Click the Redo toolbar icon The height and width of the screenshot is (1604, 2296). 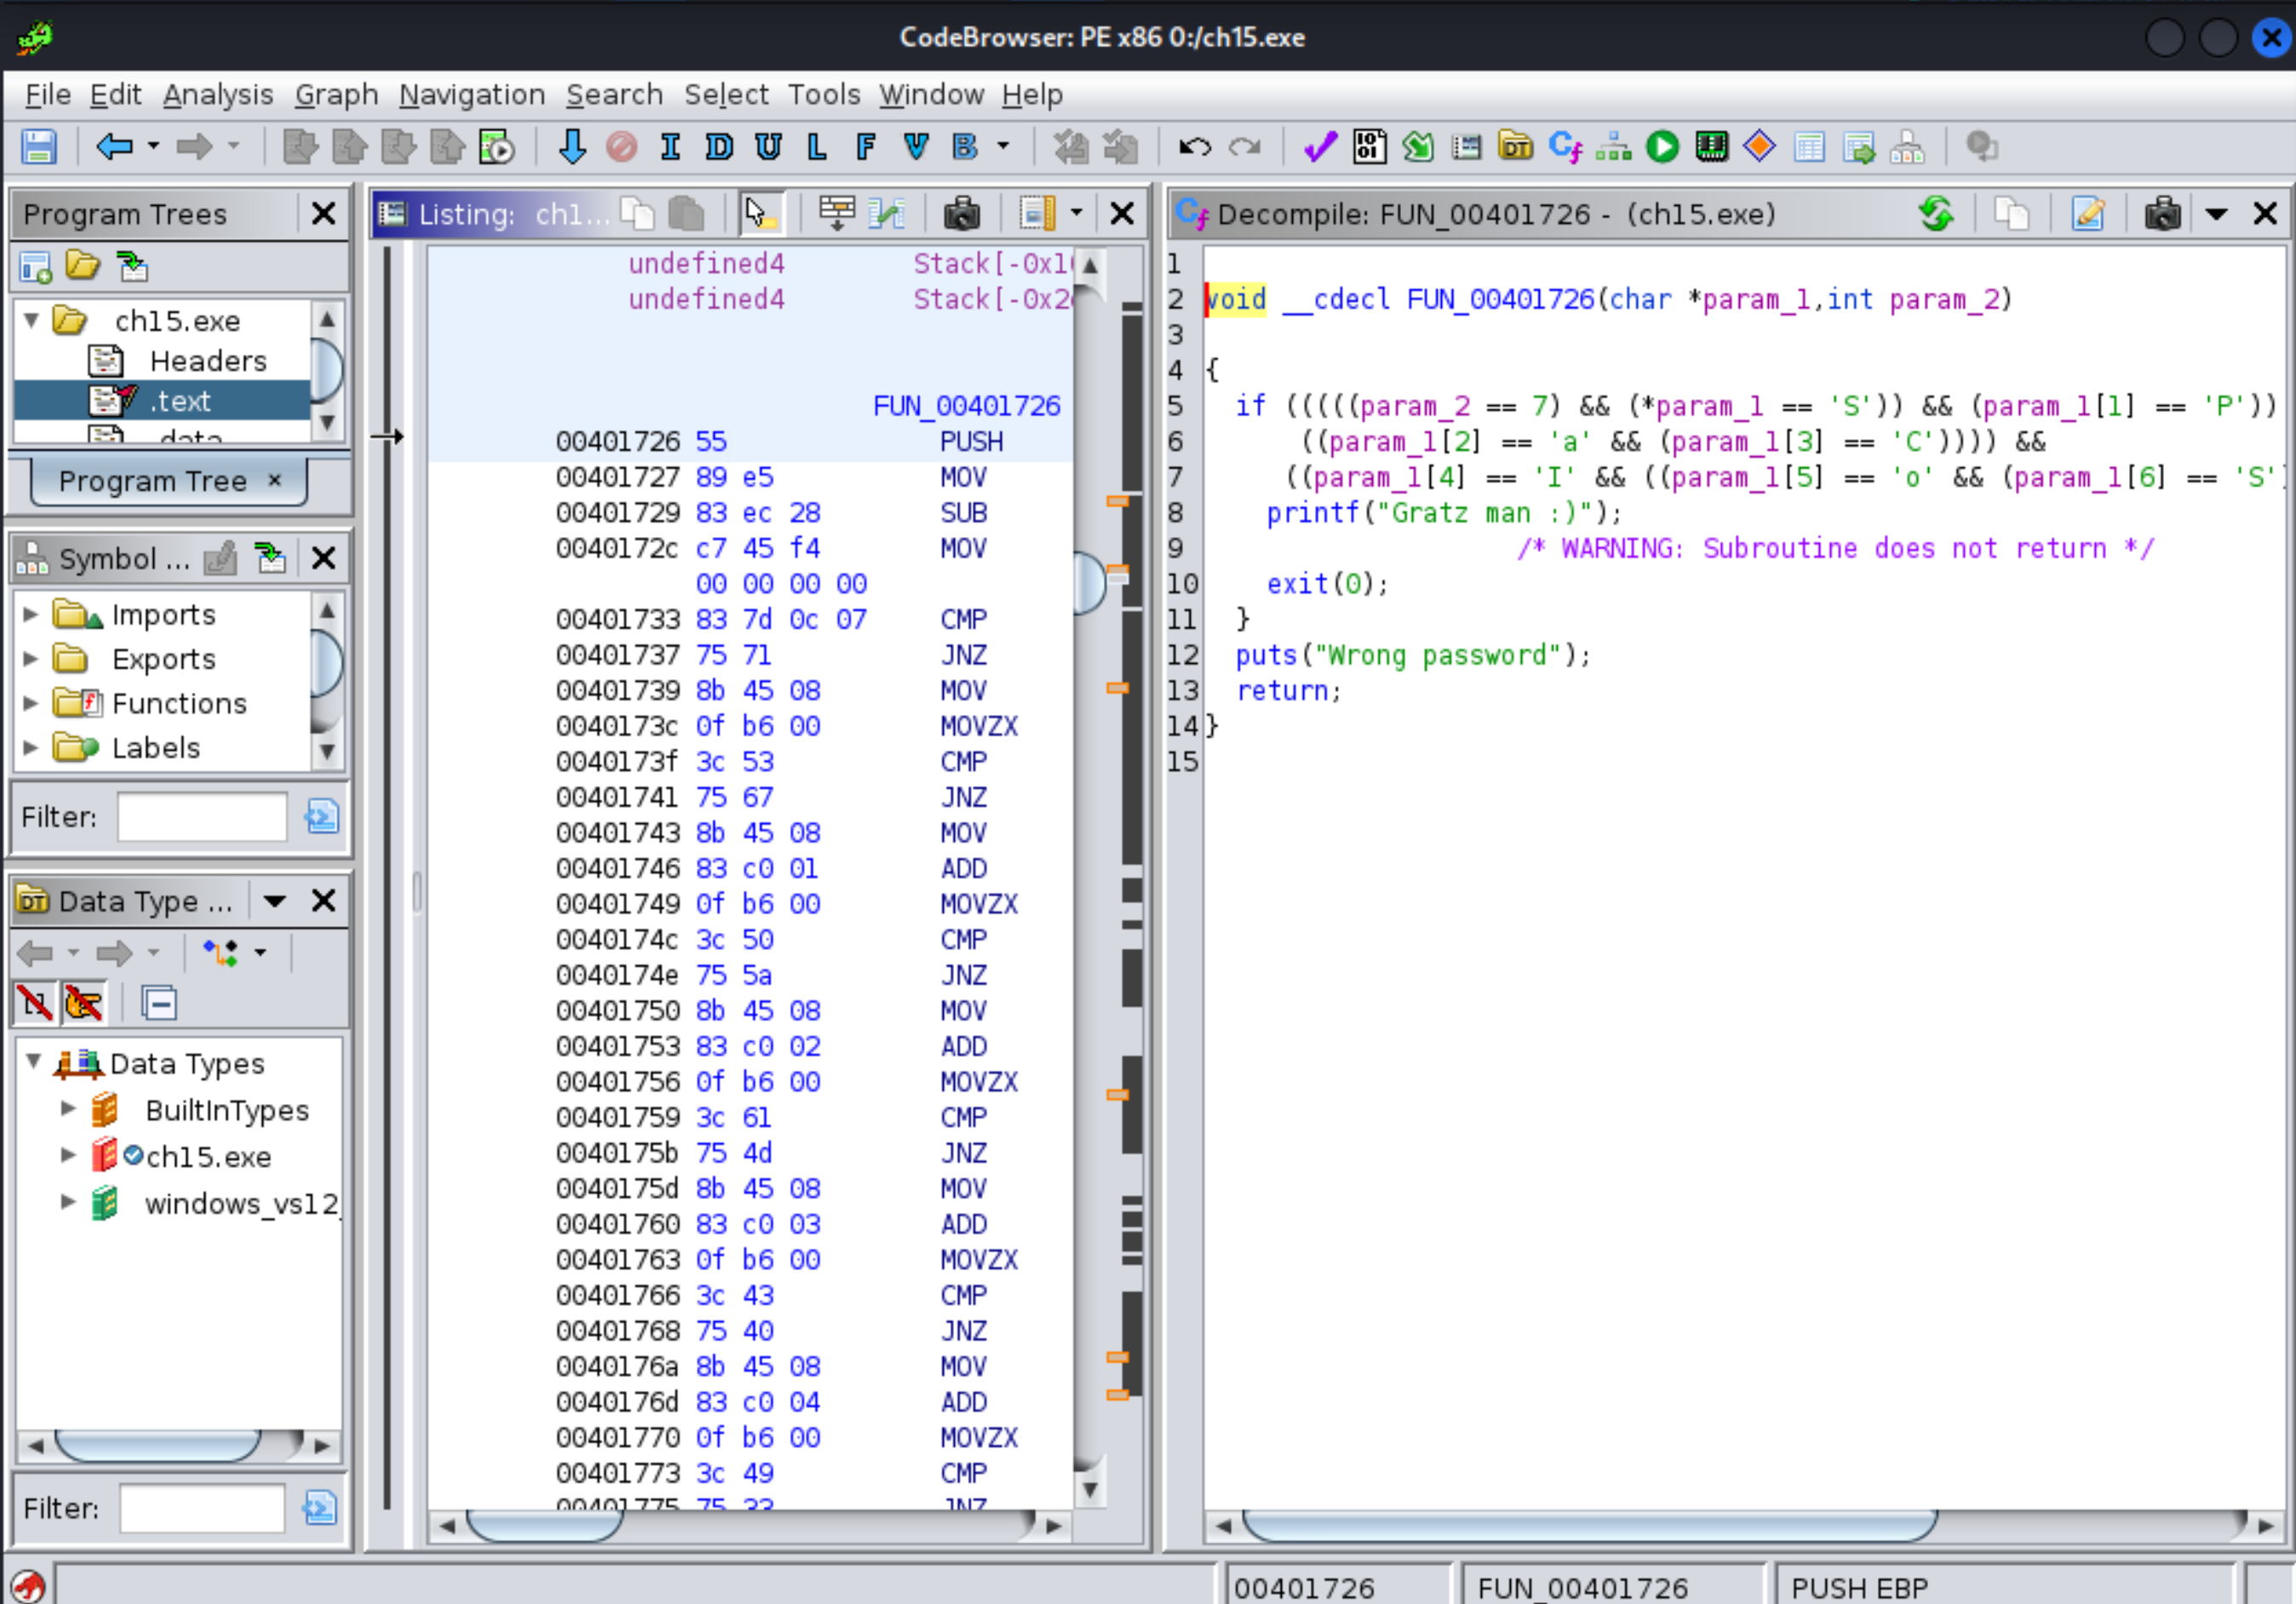click(x=1245, y=147)
